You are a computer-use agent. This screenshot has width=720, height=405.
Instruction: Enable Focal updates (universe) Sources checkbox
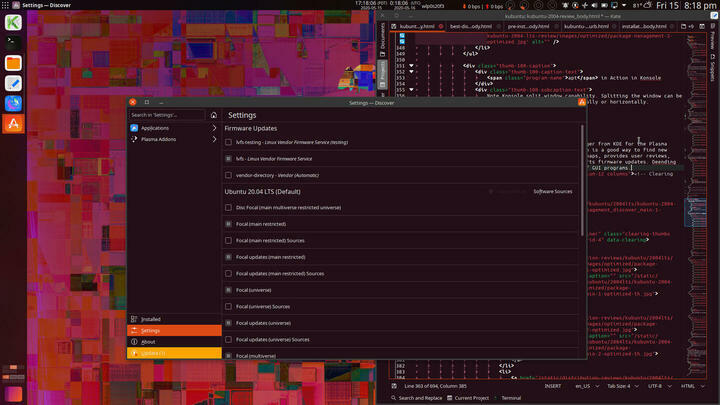228,340
